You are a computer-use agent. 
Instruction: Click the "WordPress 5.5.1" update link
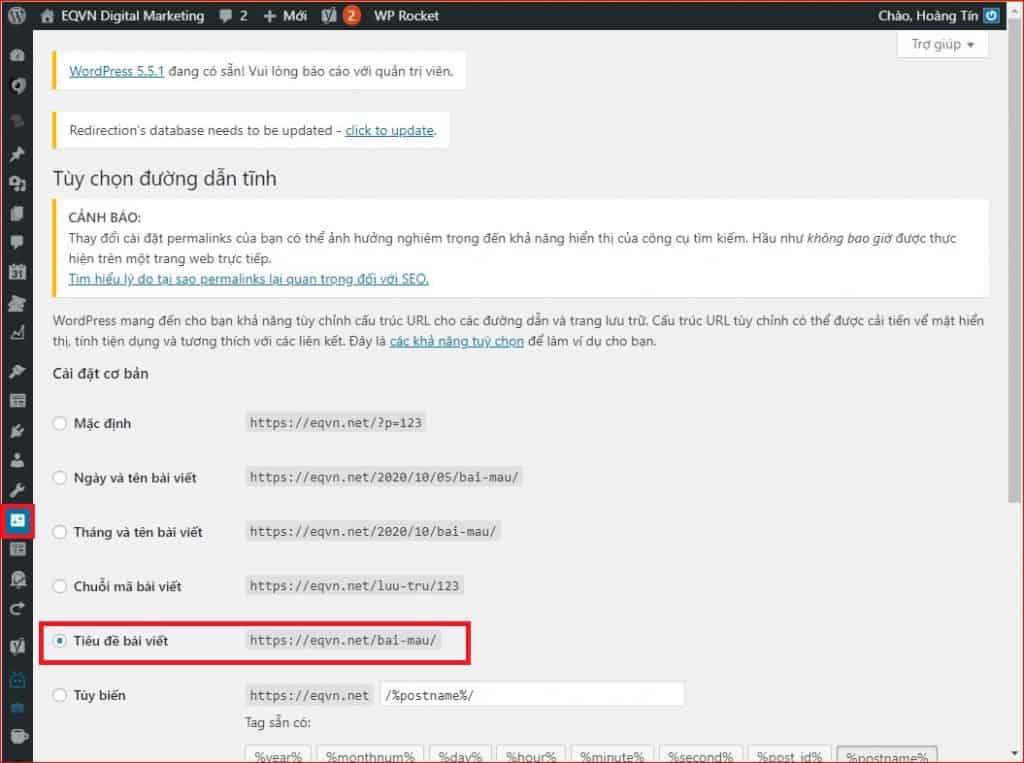(x=115, y=71)
